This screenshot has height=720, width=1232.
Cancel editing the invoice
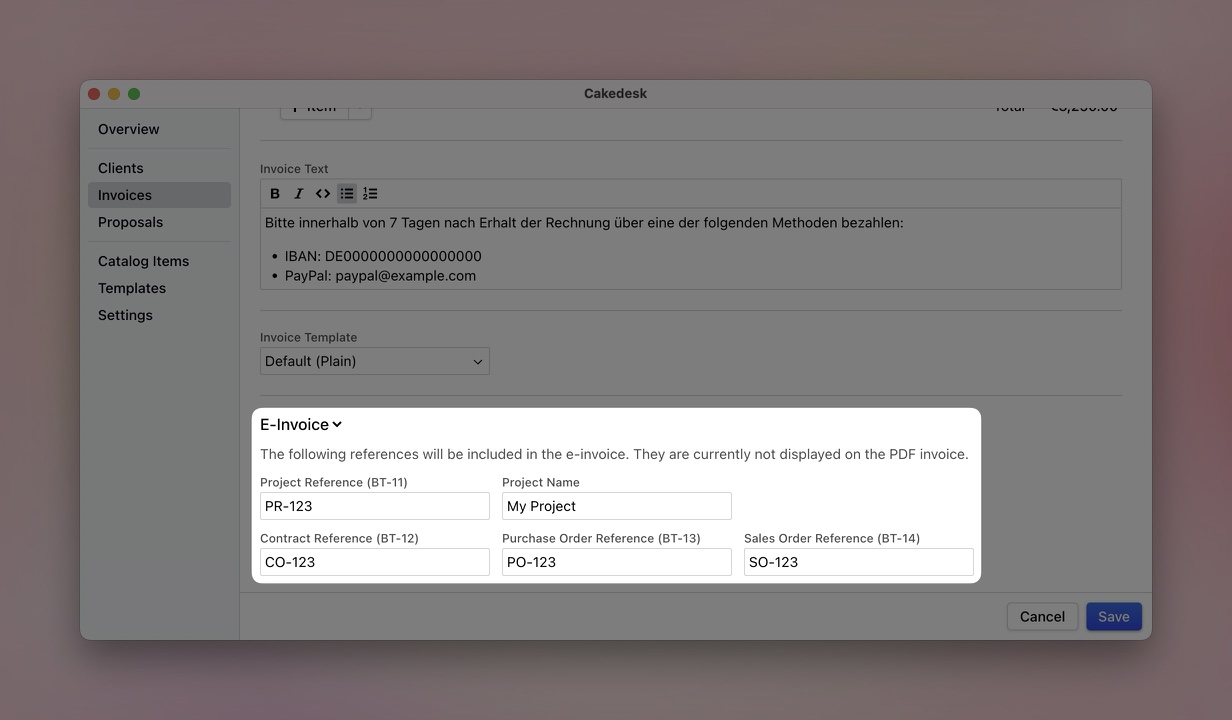click(1042, 616)
